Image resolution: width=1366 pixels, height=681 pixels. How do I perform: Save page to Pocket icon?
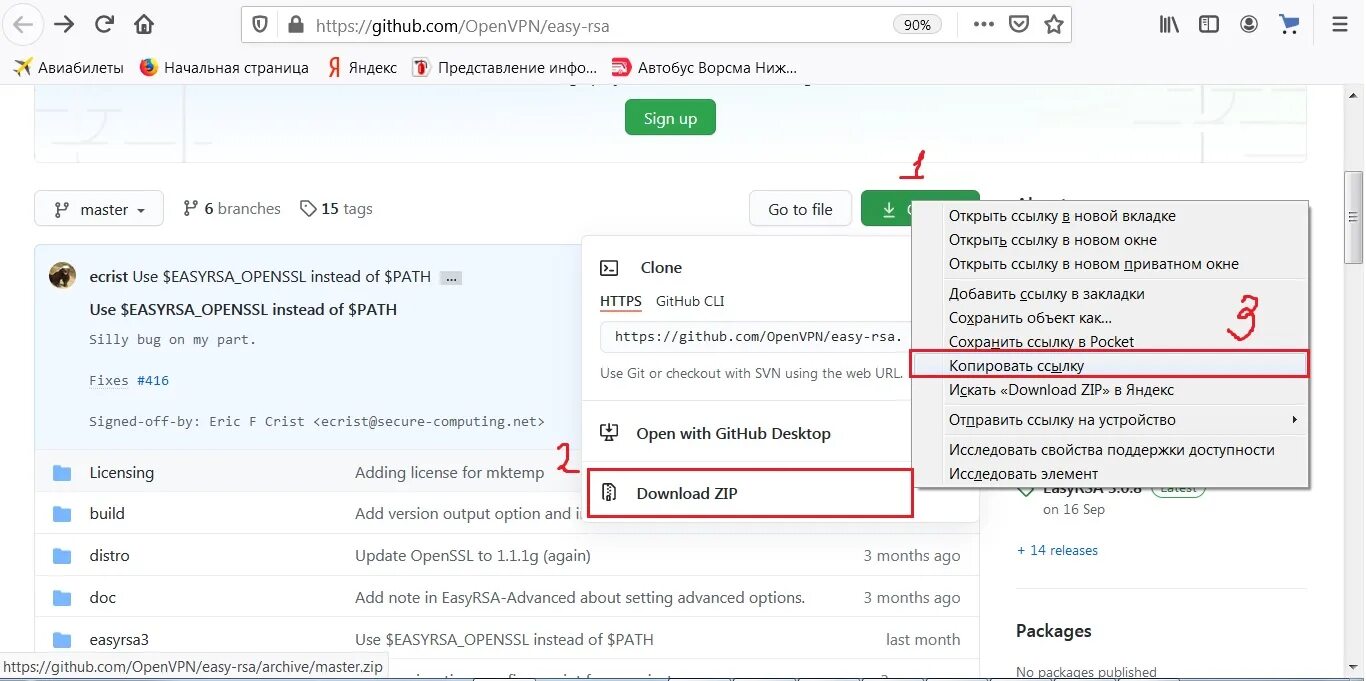tap(1018, 25)
